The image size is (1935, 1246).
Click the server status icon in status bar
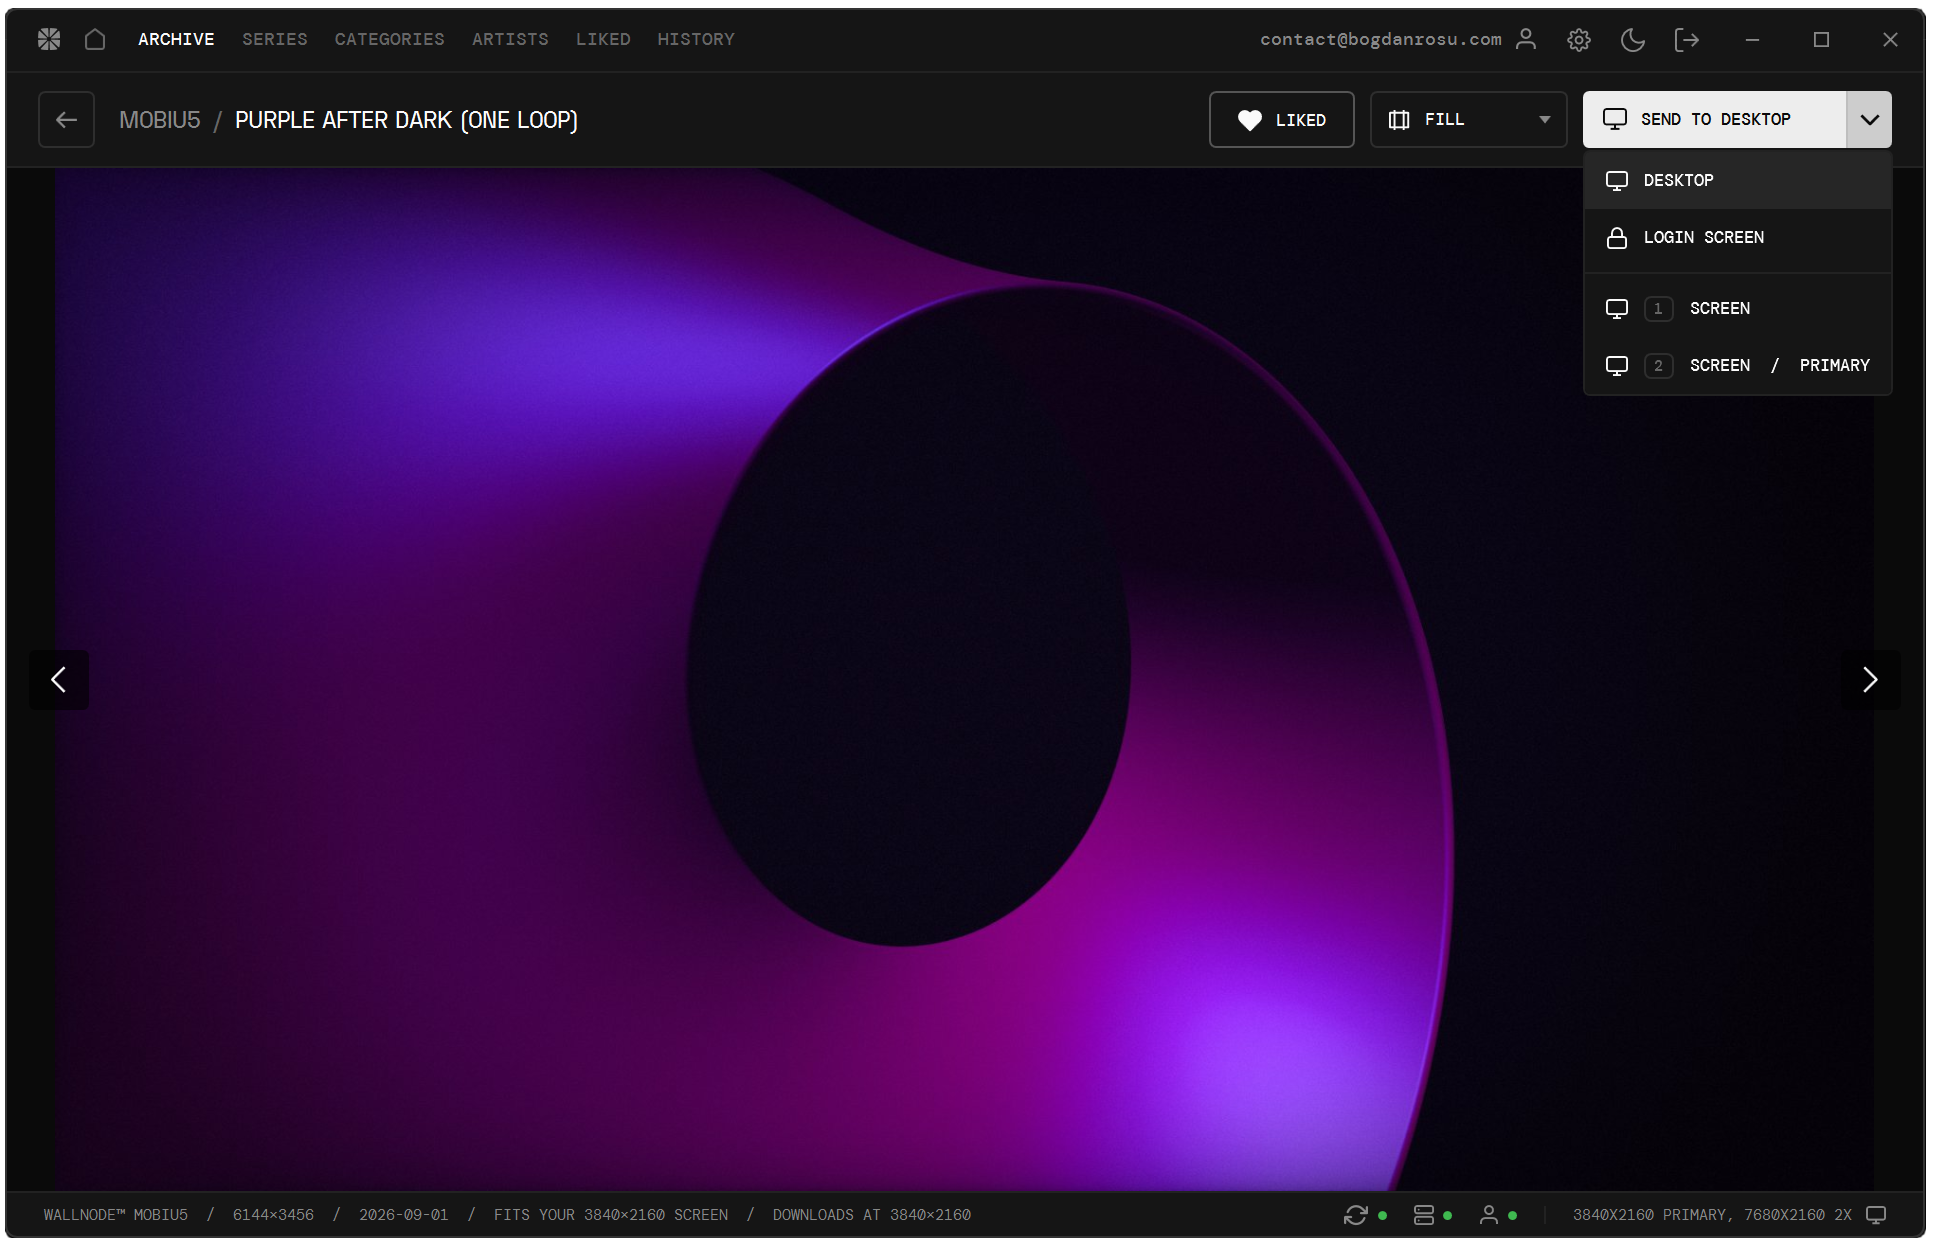[x=1424, y=1215]
